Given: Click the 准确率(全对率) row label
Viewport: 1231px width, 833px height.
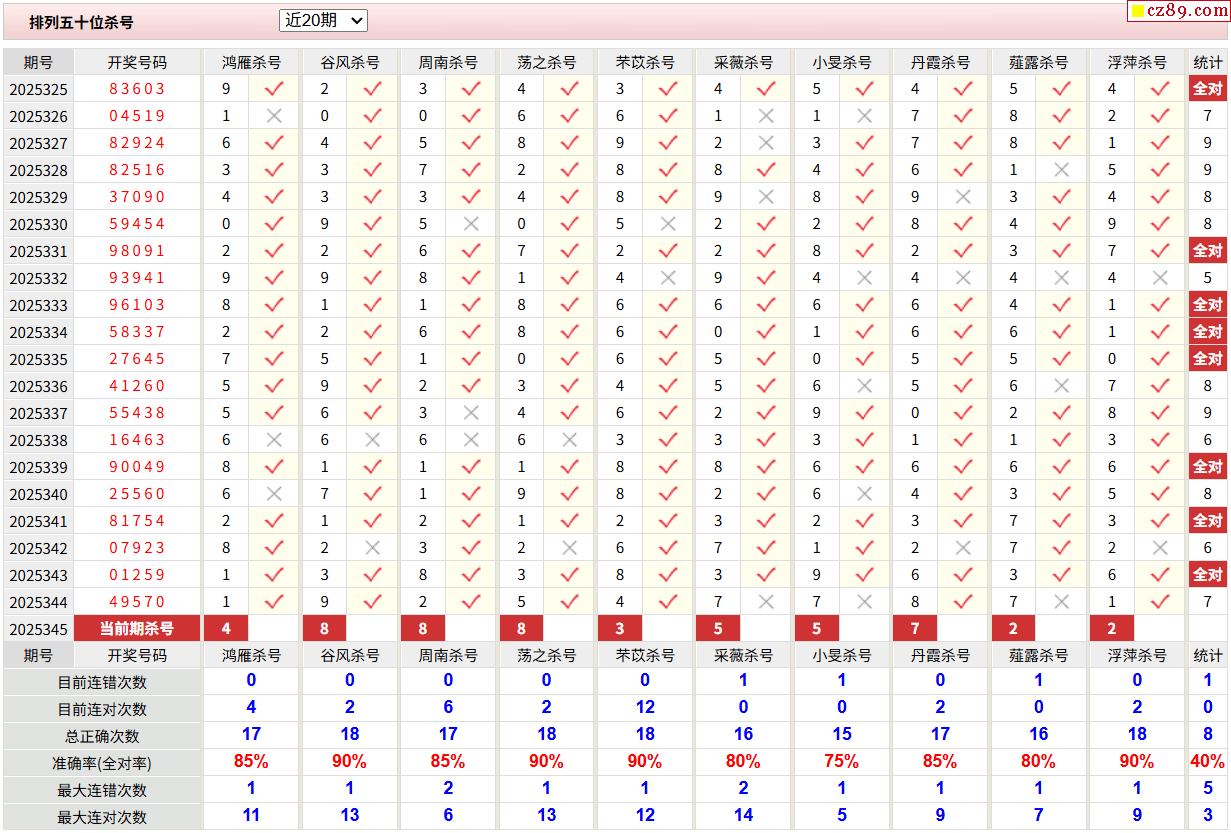Looking at the screenshot, I should pyautogui.click(x=102, y=763).
